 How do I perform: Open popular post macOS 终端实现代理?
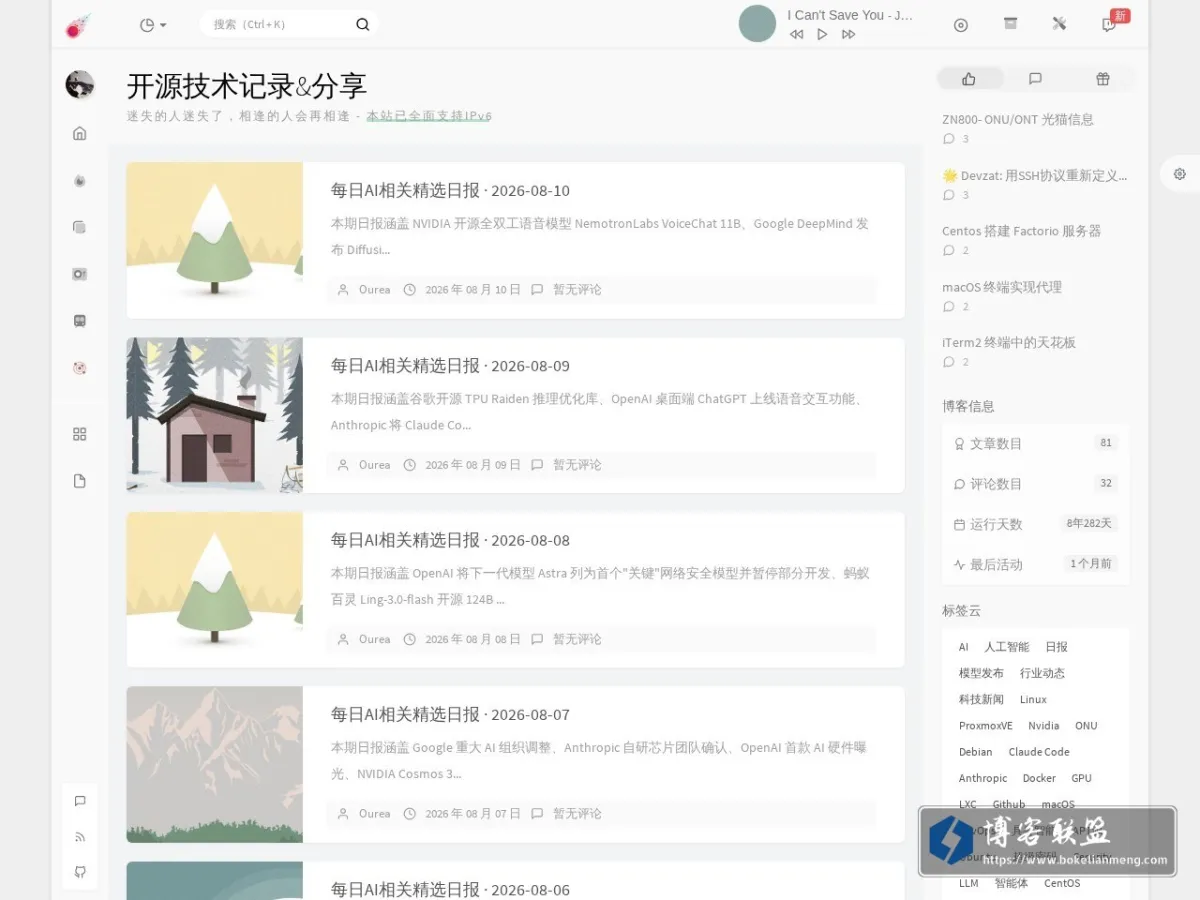click(1002, 287)
